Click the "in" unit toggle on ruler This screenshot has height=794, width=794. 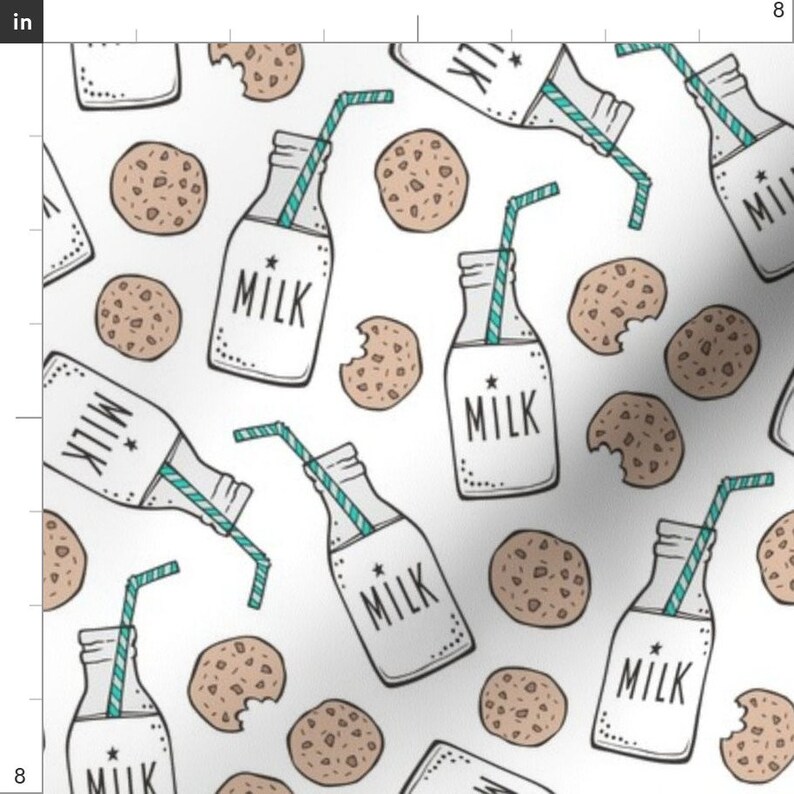[x=21, y=21]
